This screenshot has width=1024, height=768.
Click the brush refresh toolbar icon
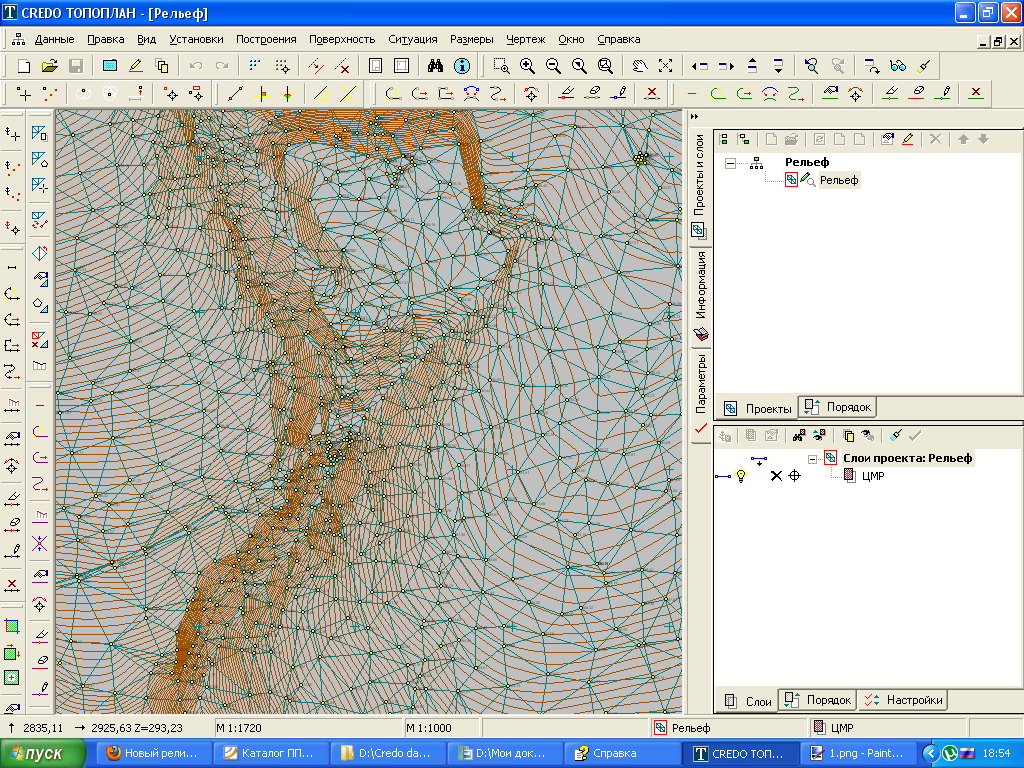coord(923,65)
